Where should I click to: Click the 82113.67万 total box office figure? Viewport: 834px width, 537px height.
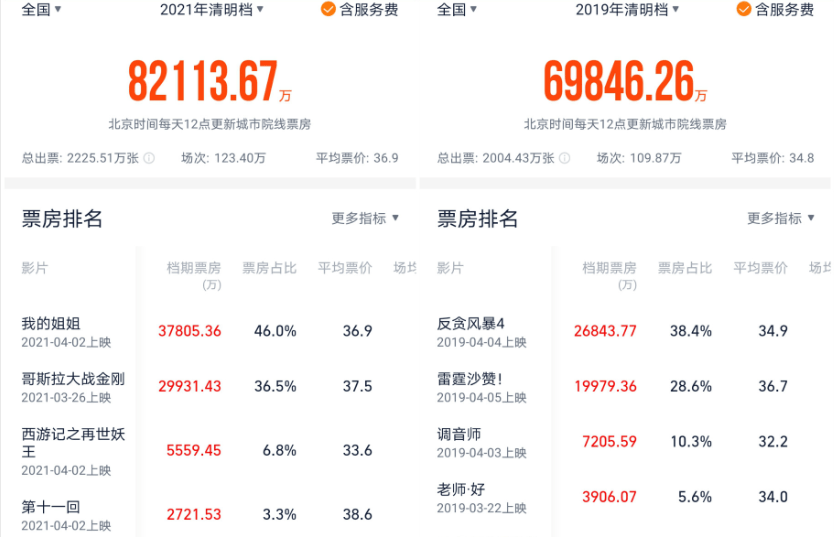210,81
